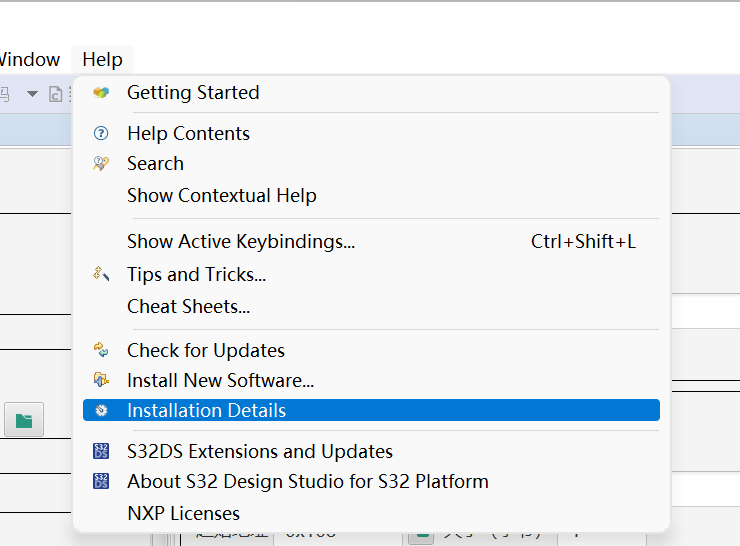Open S32DS Extensions and Updates
The height and width of the screenshot is (546, 740).
coord(259,451)
